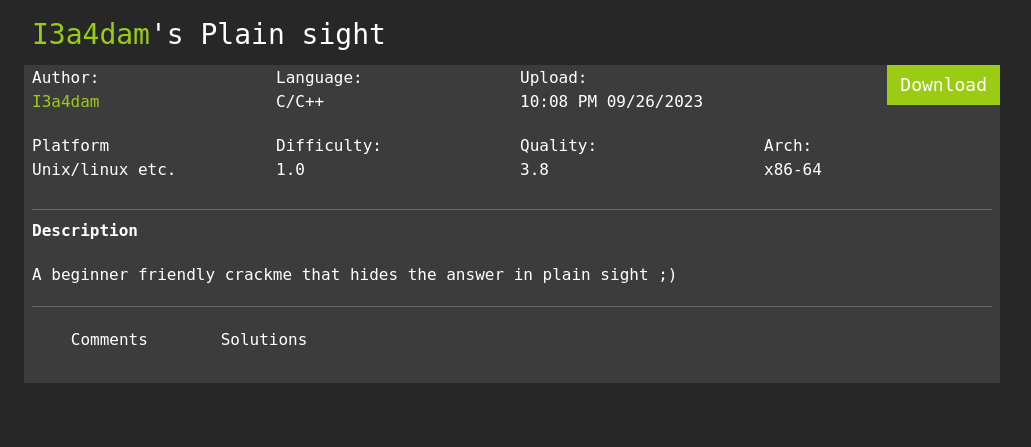The image size is (1031, 447).
Task: Click the Unix/linux etc. platform value
Action: coord(104,169)
